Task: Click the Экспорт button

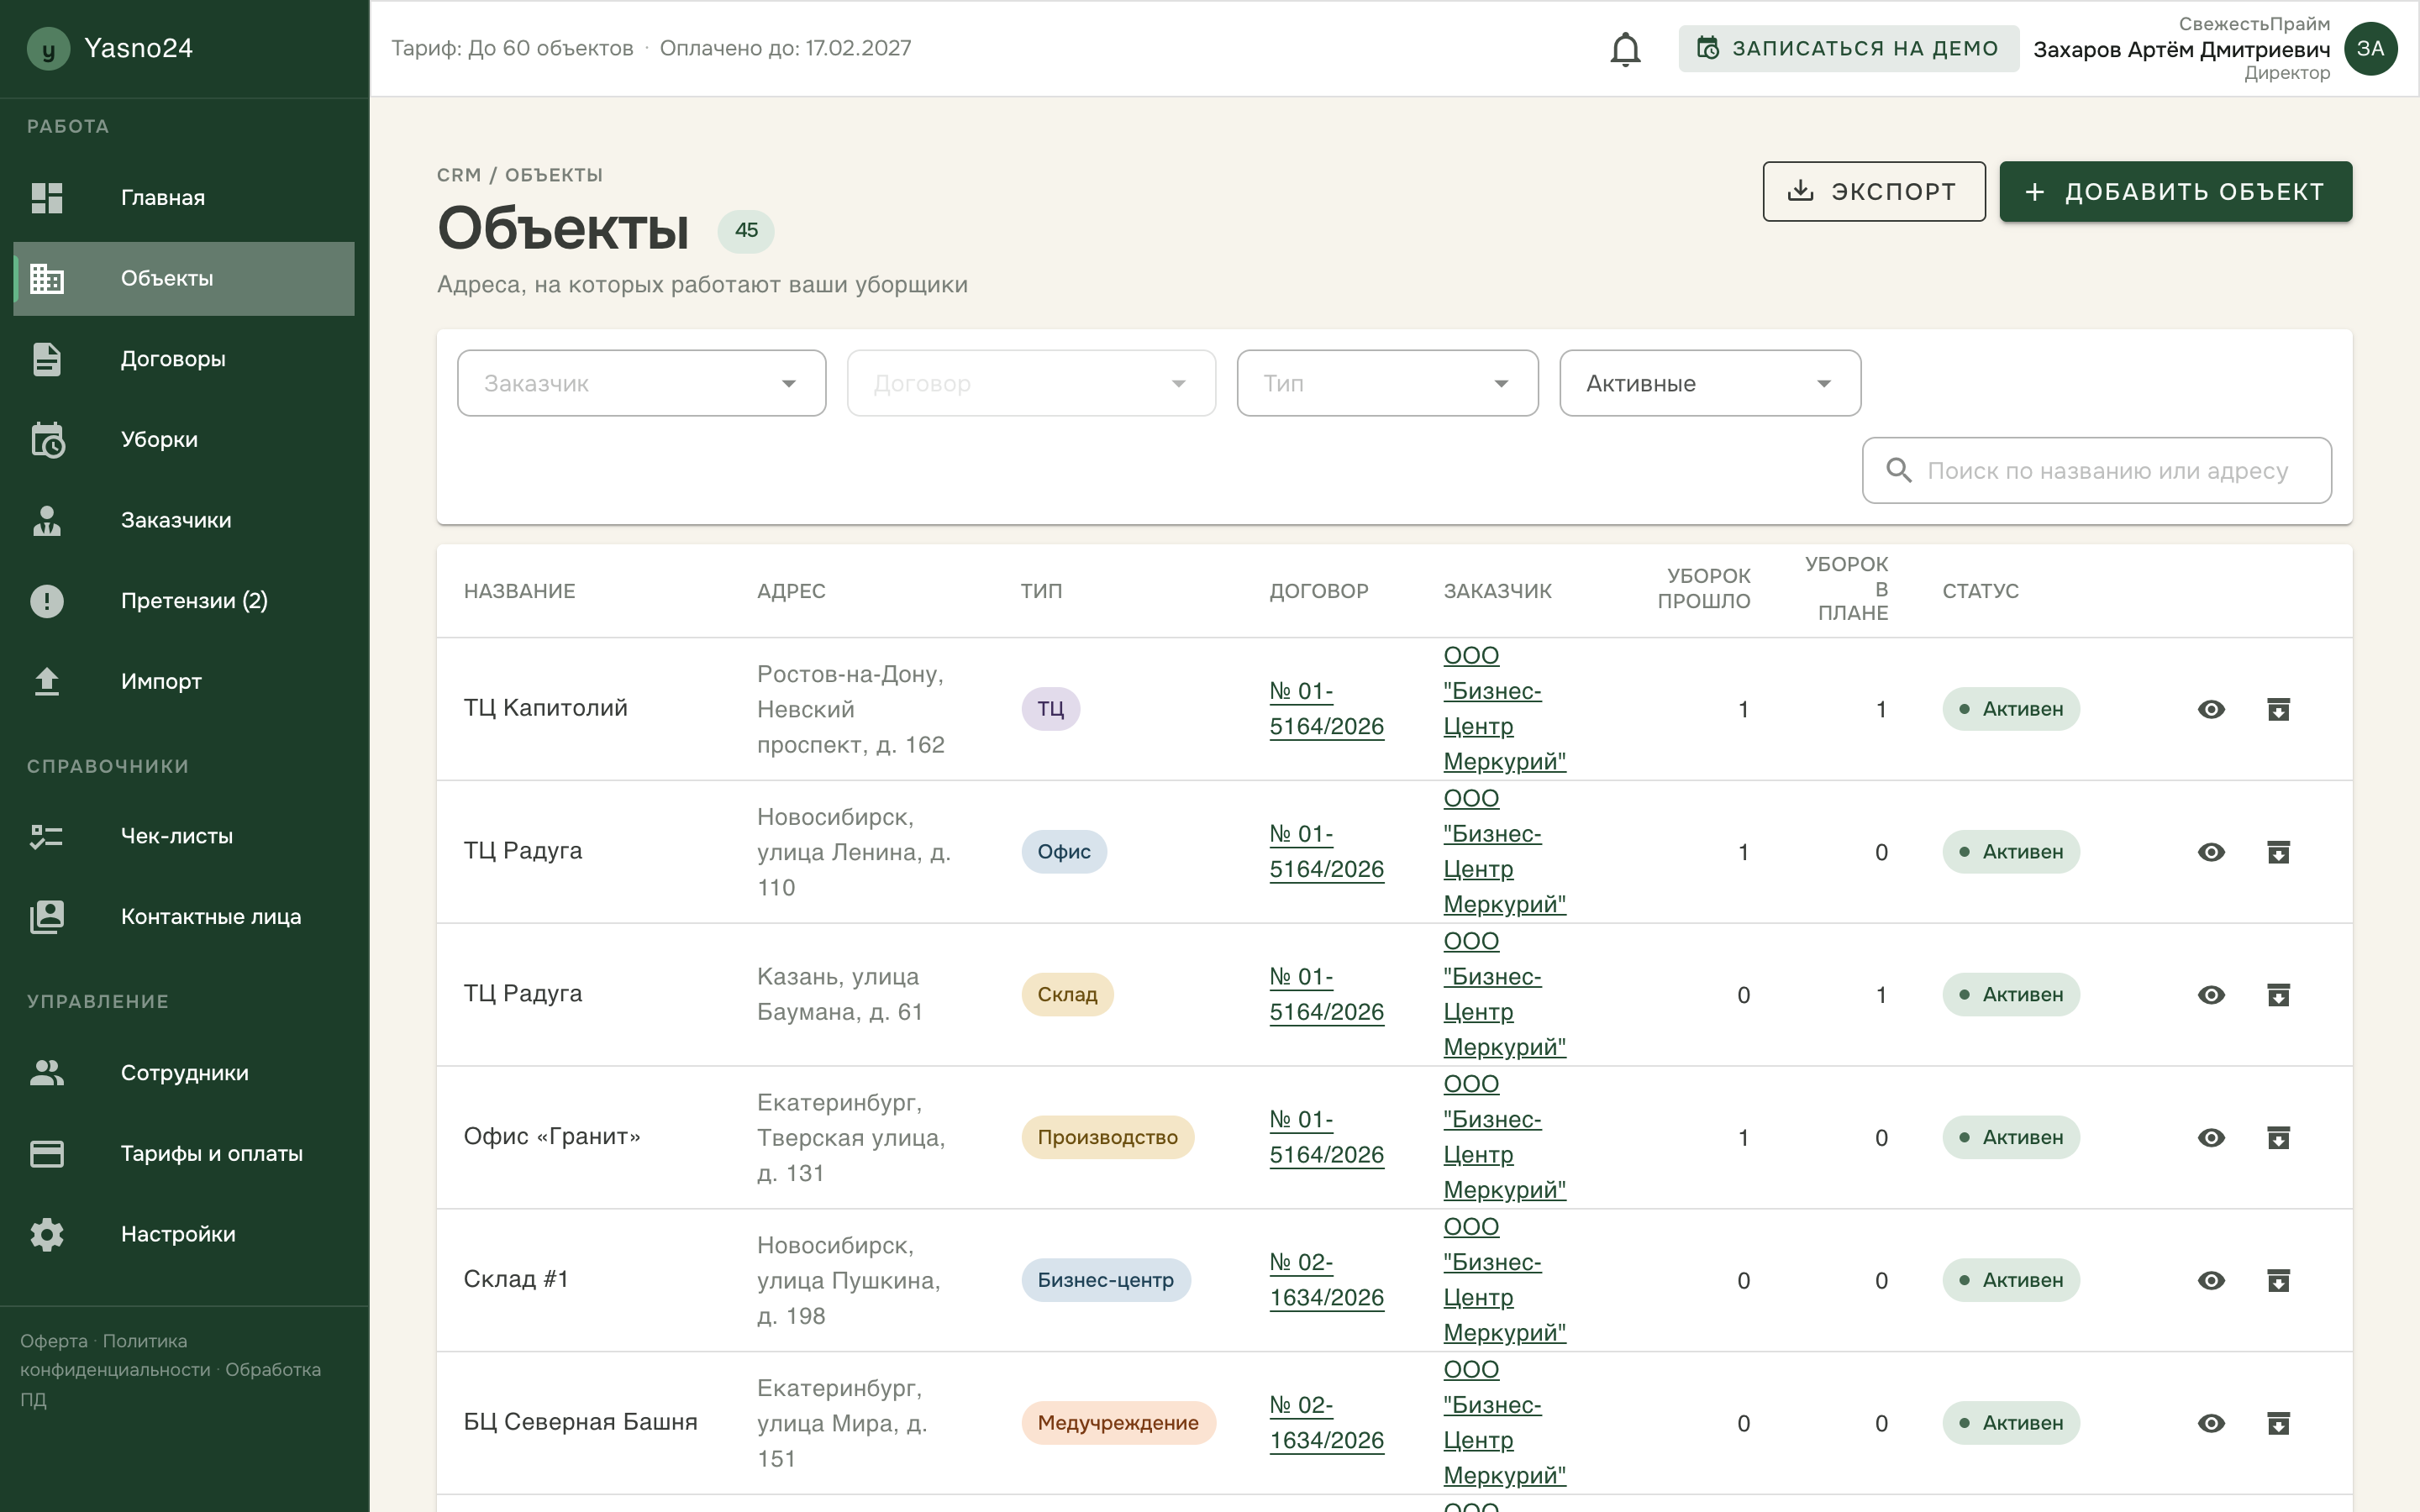Action: 1874,191
